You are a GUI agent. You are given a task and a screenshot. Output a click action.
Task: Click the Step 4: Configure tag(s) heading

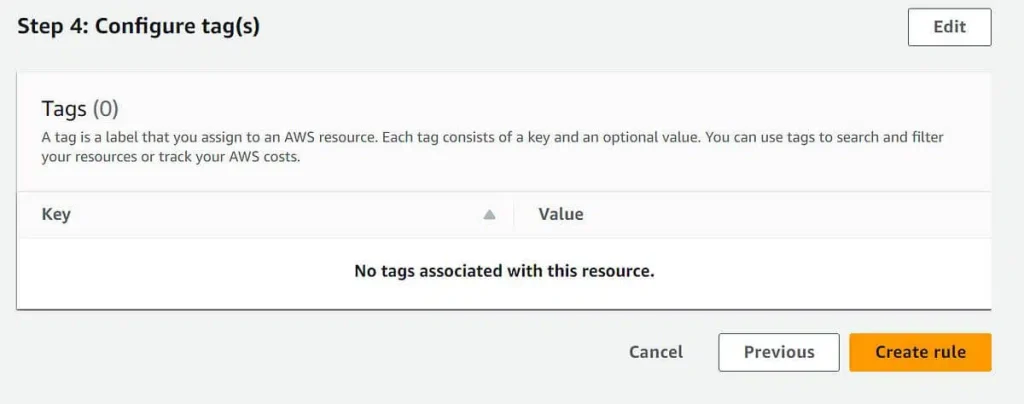pos(138,27)
